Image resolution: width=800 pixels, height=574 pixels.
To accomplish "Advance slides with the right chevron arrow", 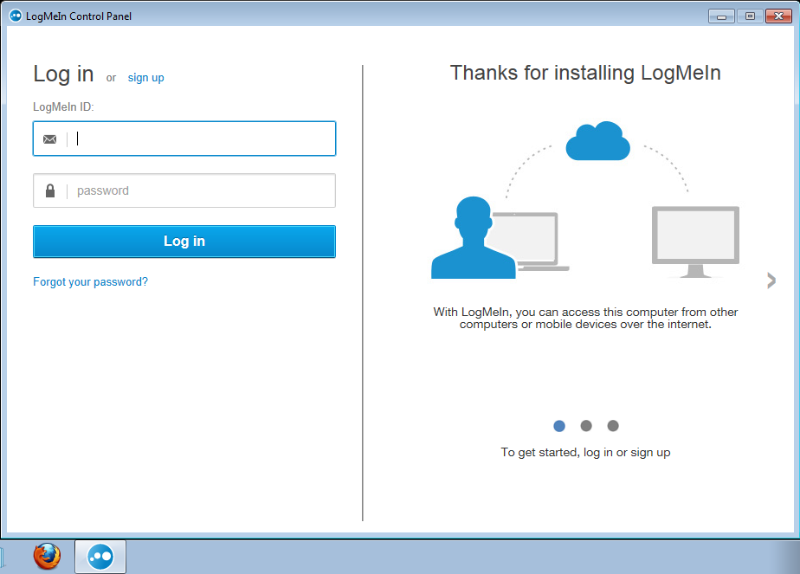I will (x=771, y=281).
